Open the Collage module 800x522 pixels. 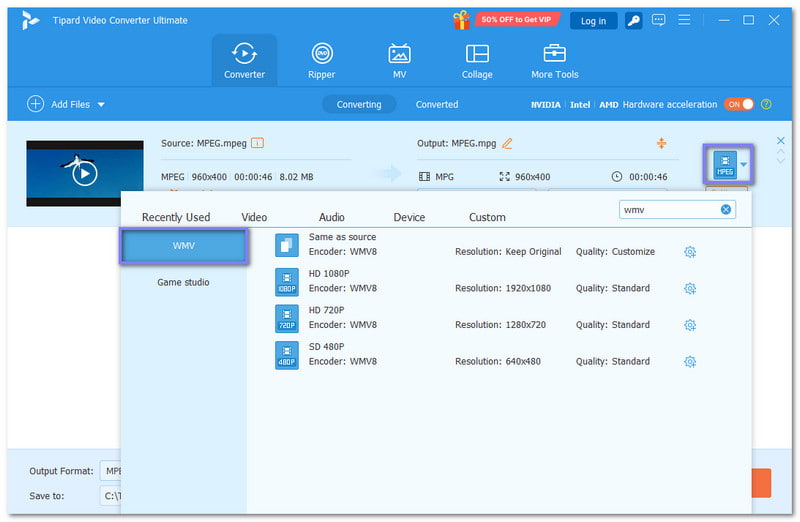477,60
